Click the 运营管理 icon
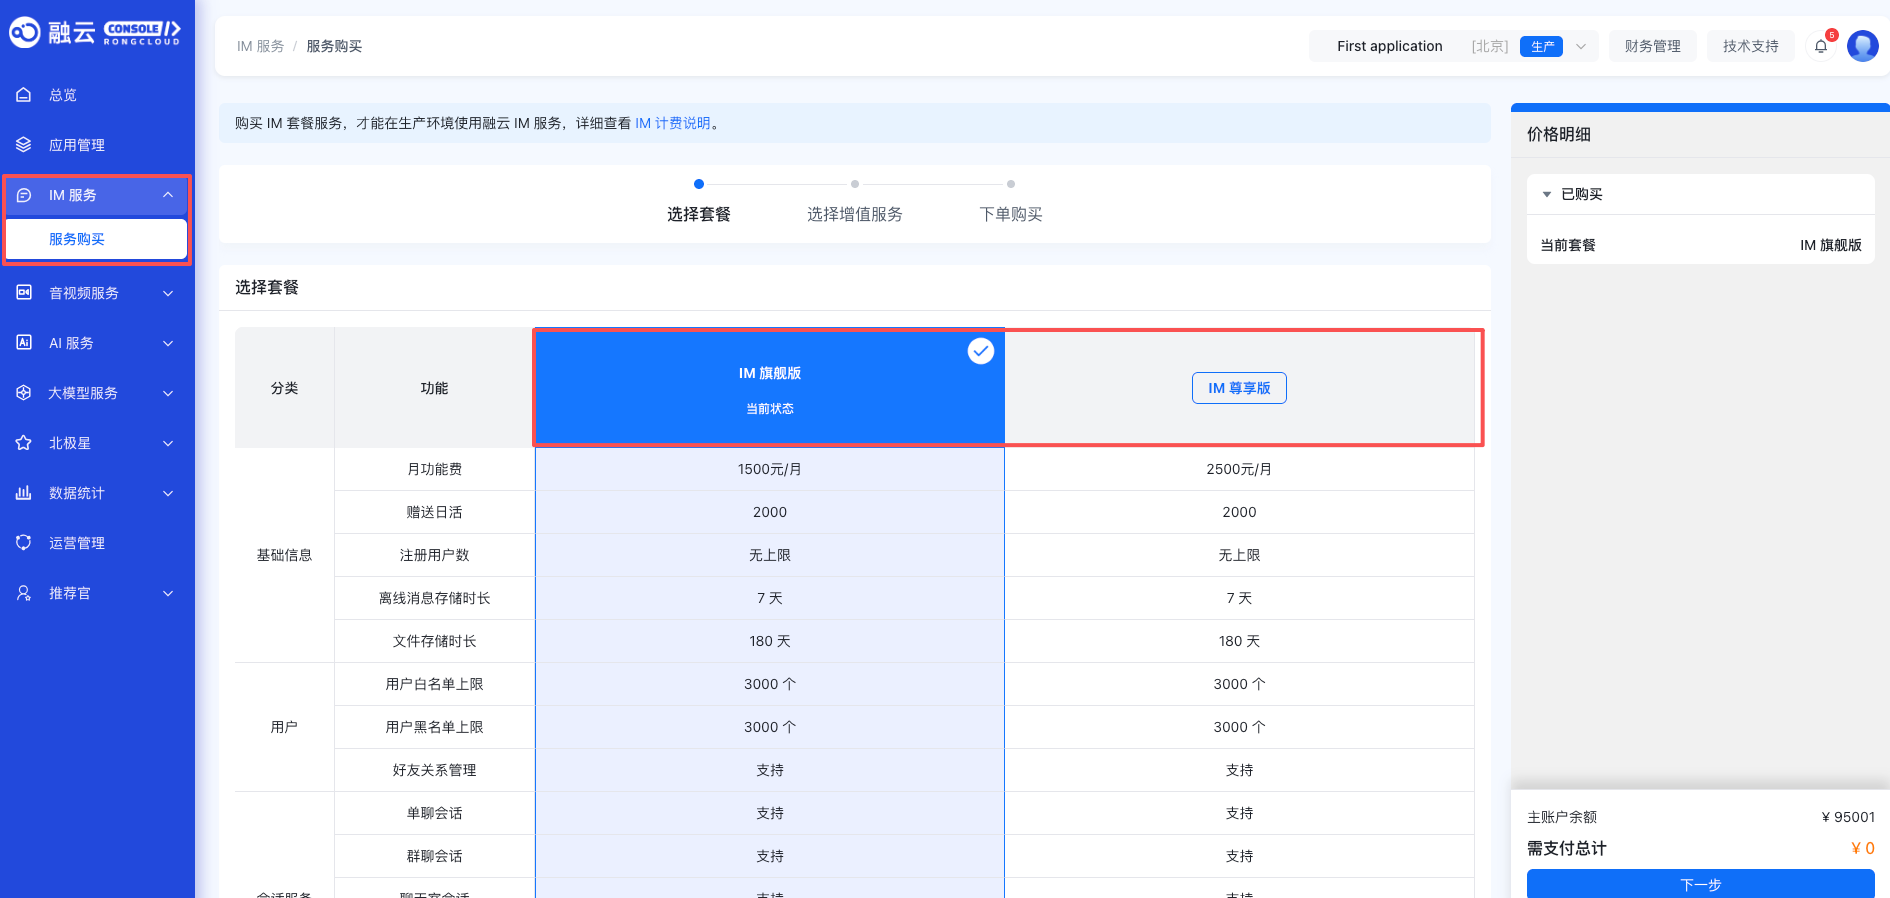The image size is (1890, 898). tap(24, 543)
